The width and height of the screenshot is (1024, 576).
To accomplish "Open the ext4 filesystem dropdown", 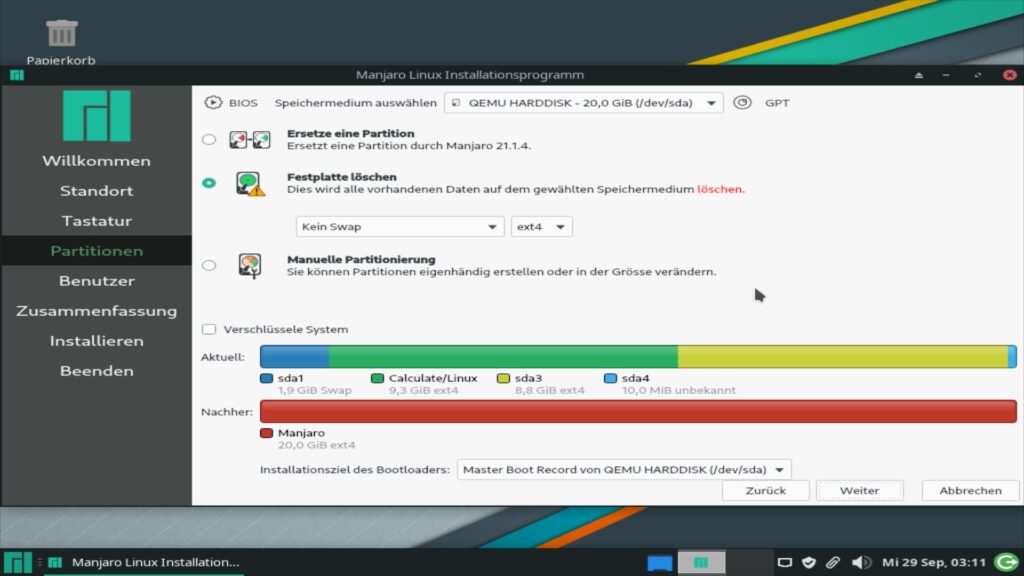I will [x=541, y=227].
